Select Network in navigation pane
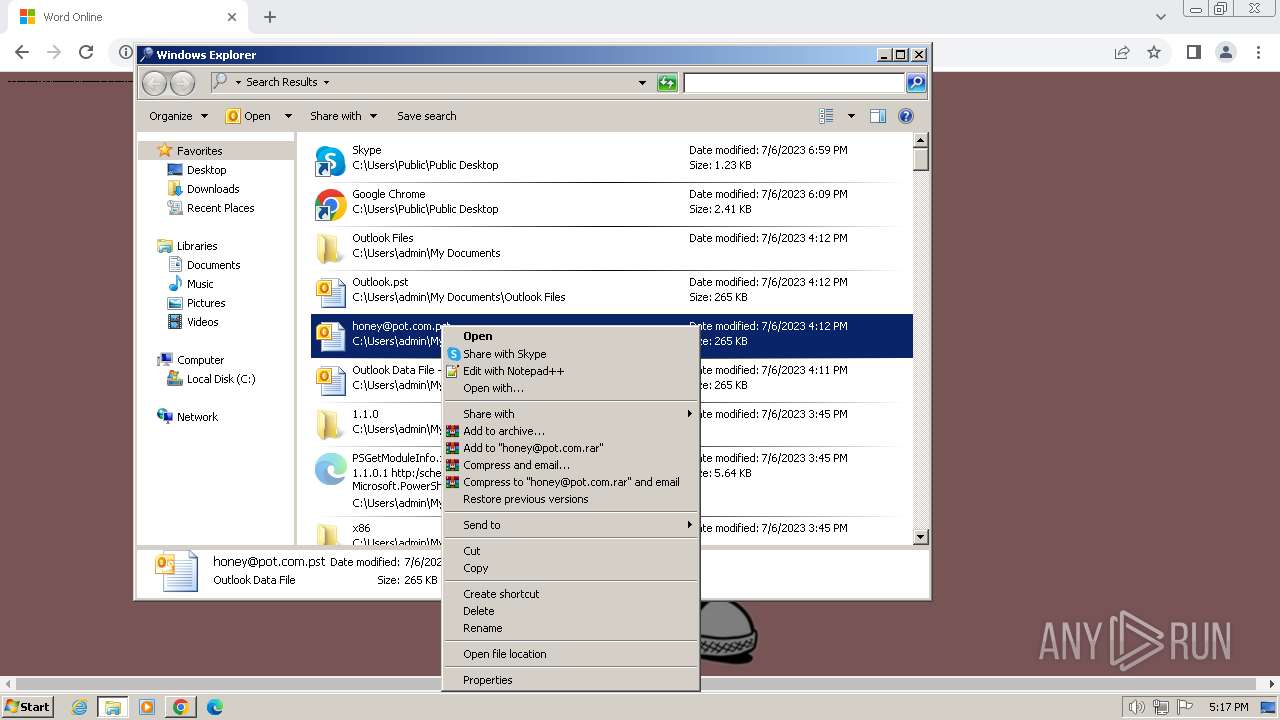 (197, 417)
